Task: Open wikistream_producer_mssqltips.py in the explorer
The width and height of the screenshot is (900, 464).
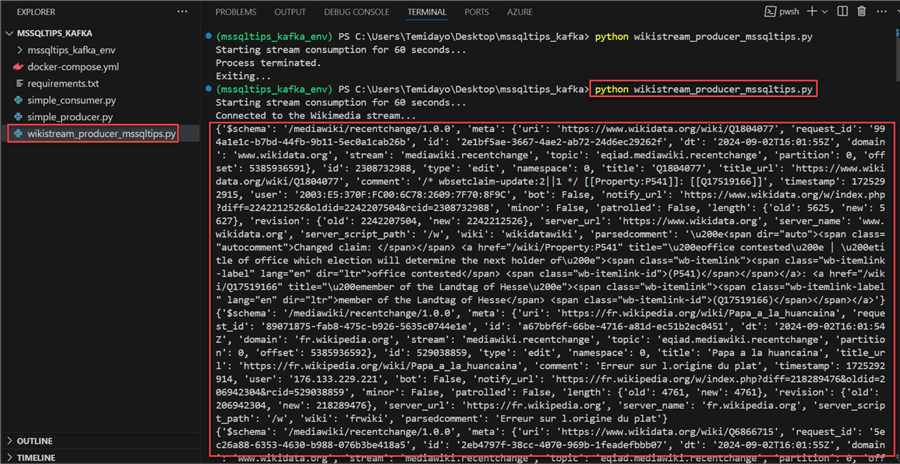Action: [x=101, y=134]
